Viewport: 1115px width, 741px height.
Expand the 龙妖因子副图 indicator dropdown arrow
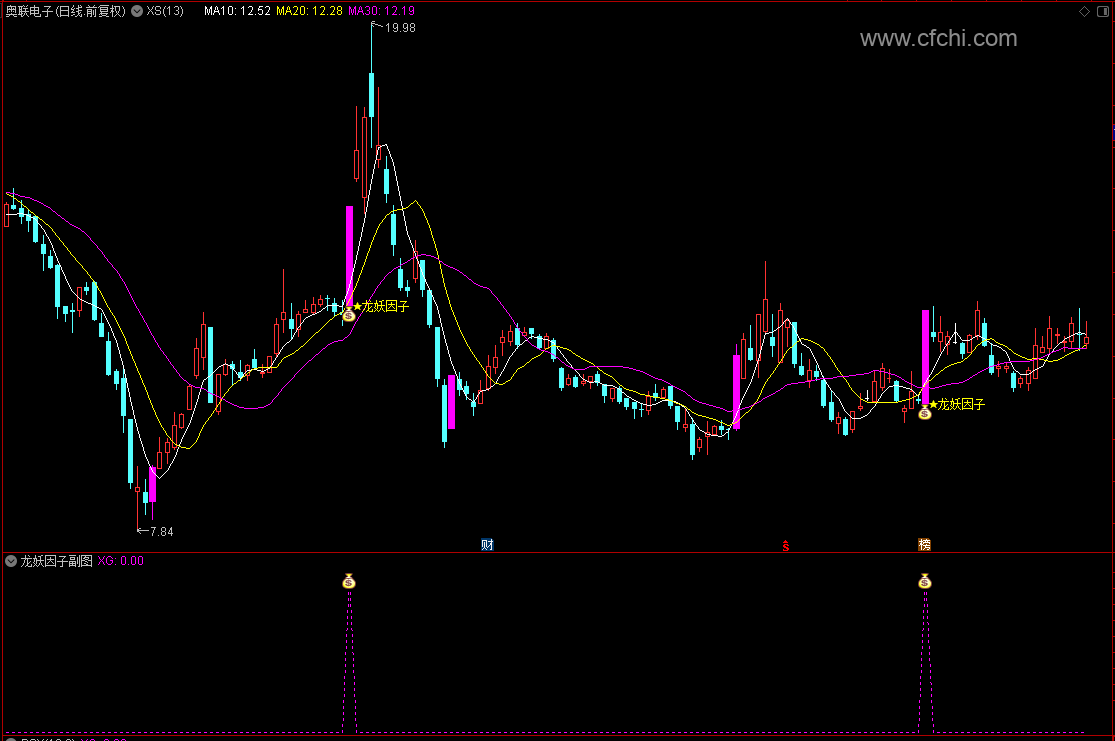11,561
